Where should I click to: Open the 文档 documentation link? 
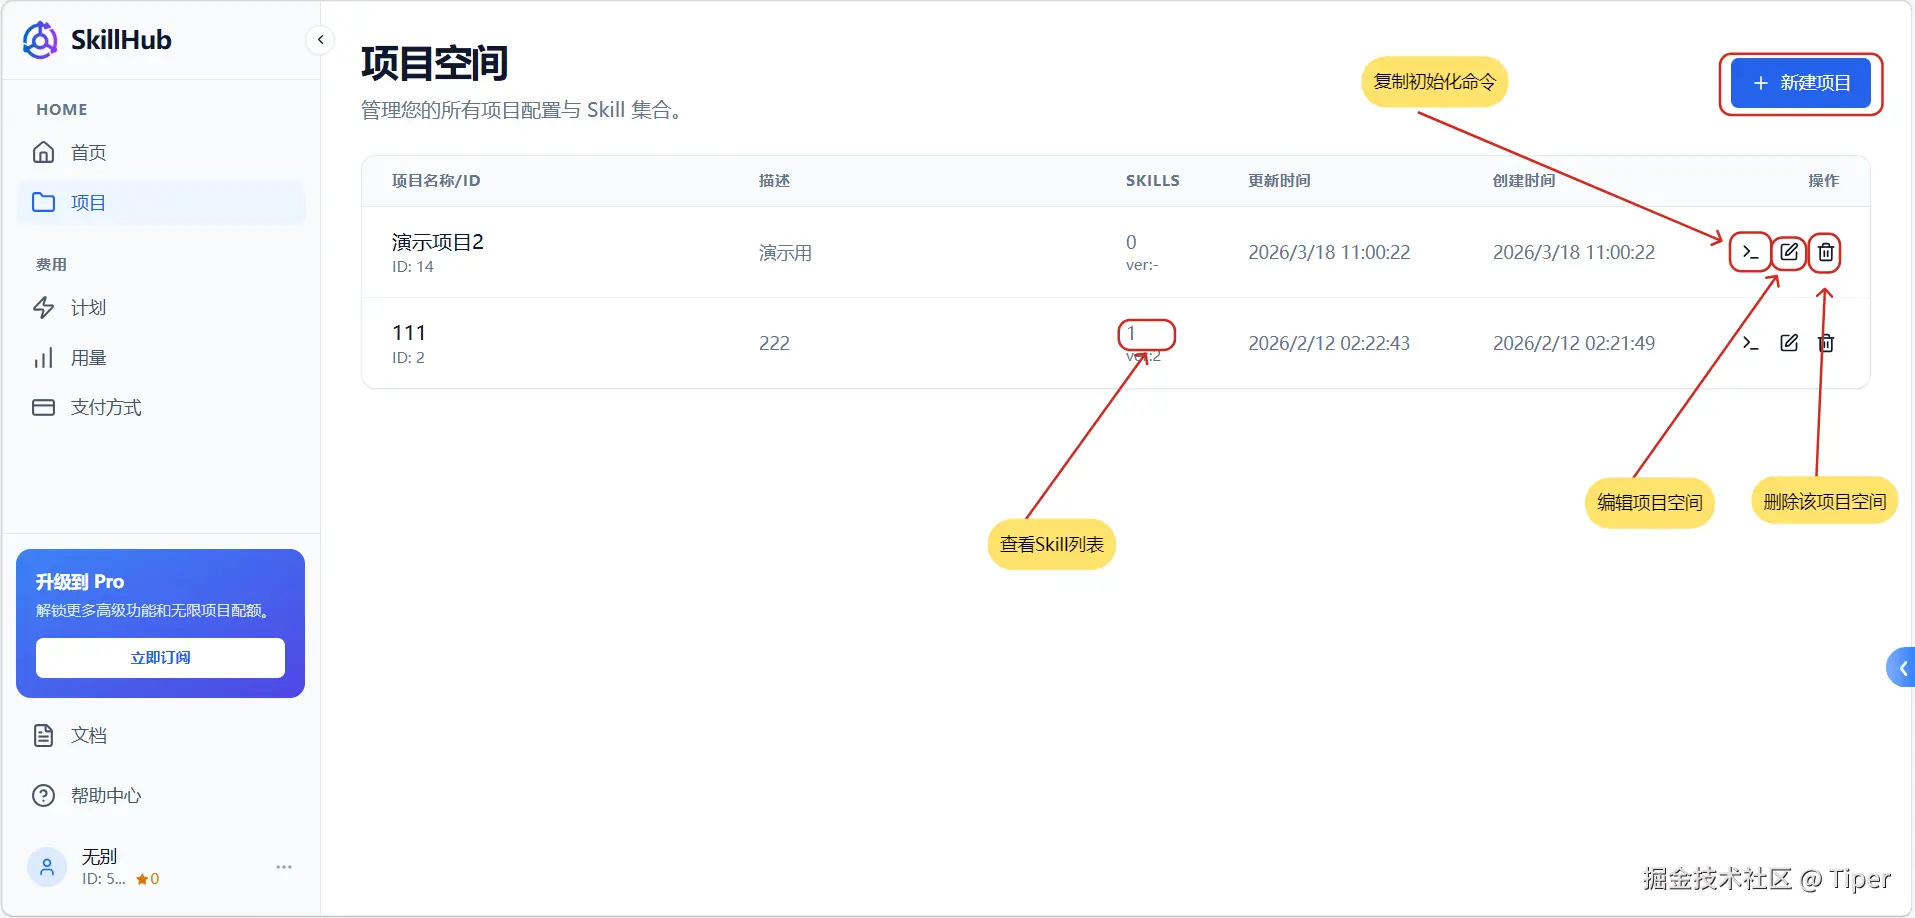pos(161,735)
